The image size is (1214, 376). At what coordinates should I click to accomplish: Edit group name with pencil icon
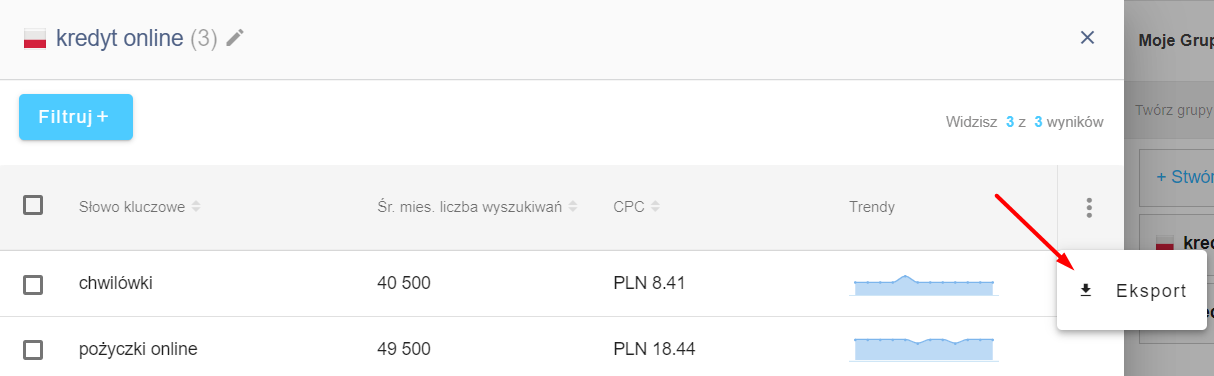click(x=235, y=38)
